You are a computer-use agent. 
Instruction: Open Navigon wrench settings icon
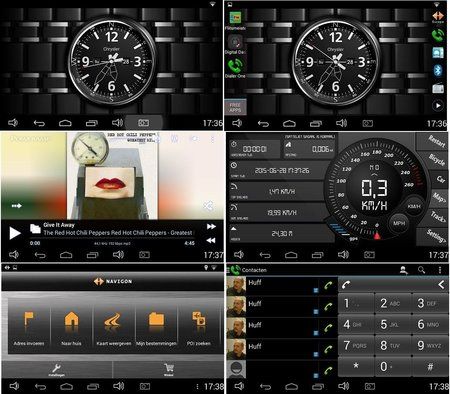[57, 369]
